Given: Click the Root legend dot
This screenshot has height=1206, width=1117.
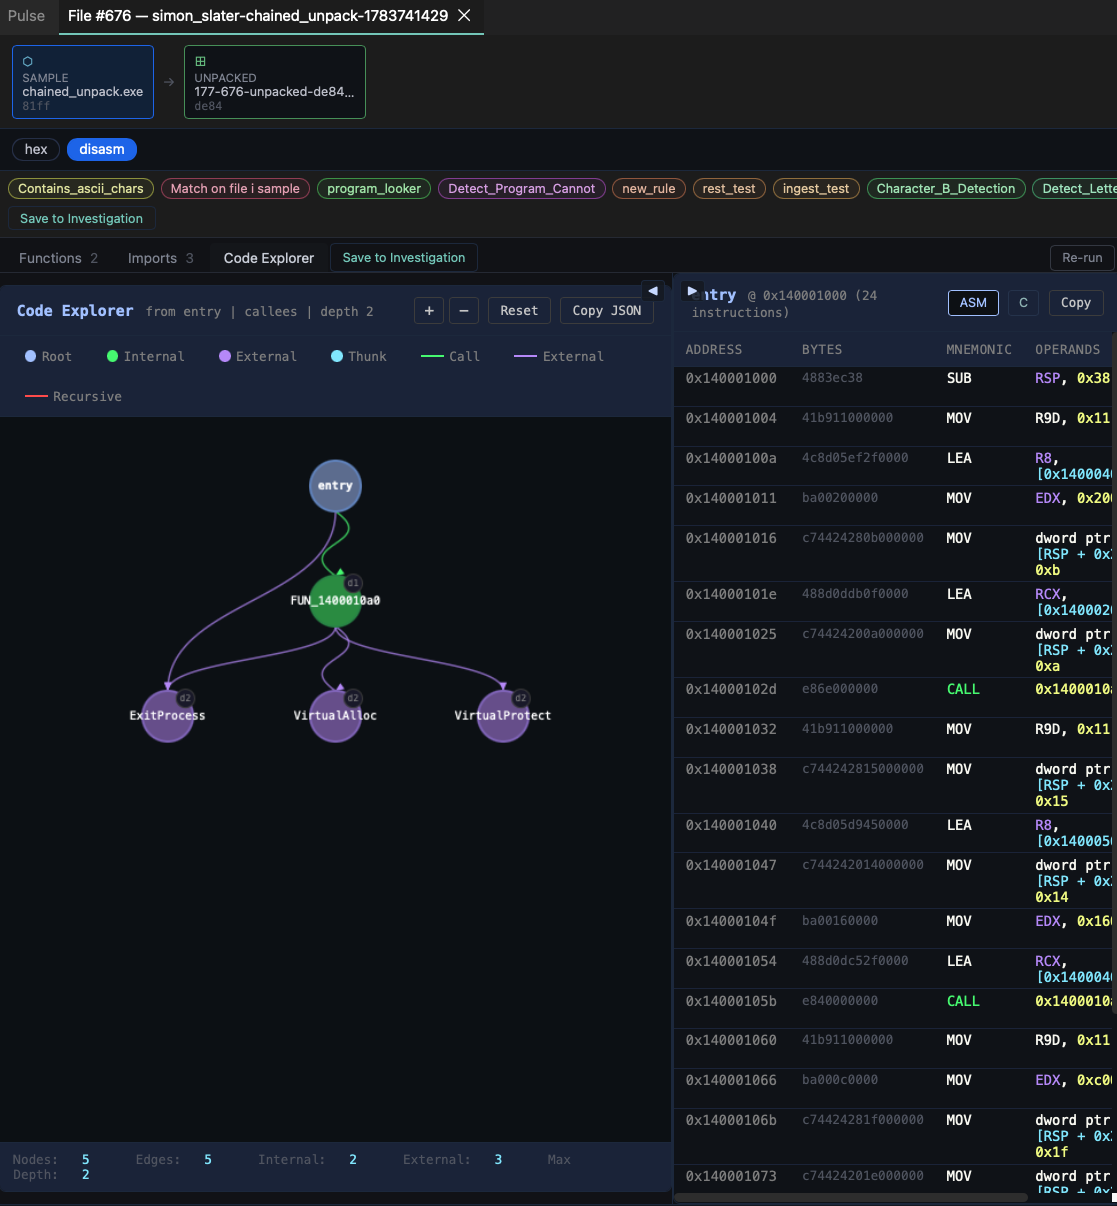Looking at the screenshot, I should (31, 356).
